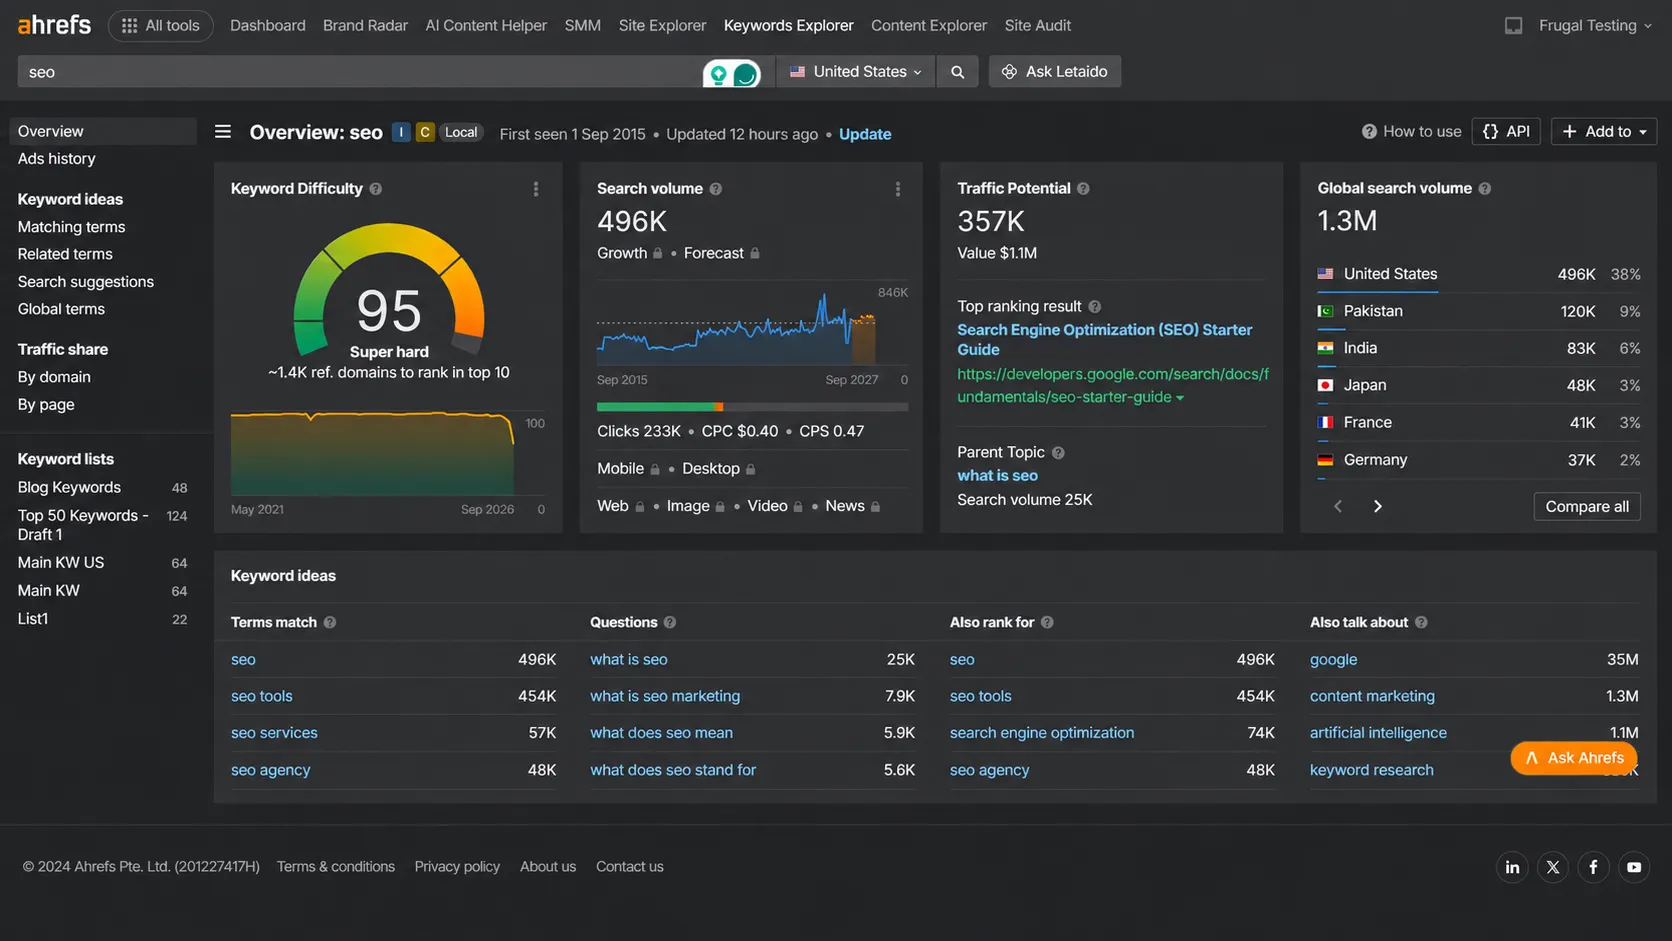Open the Add to dropdown
Viewport: 1672px width, 941px height.
(1604, 132)
